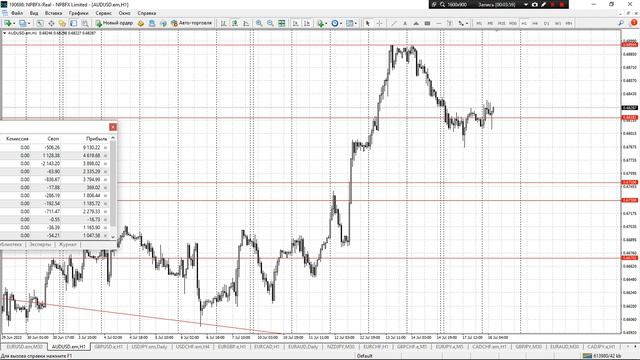This screenshot has width=640, height=360.
Task: Expand the recorder bar dropdown arrow
Action: tap(526, 4)
